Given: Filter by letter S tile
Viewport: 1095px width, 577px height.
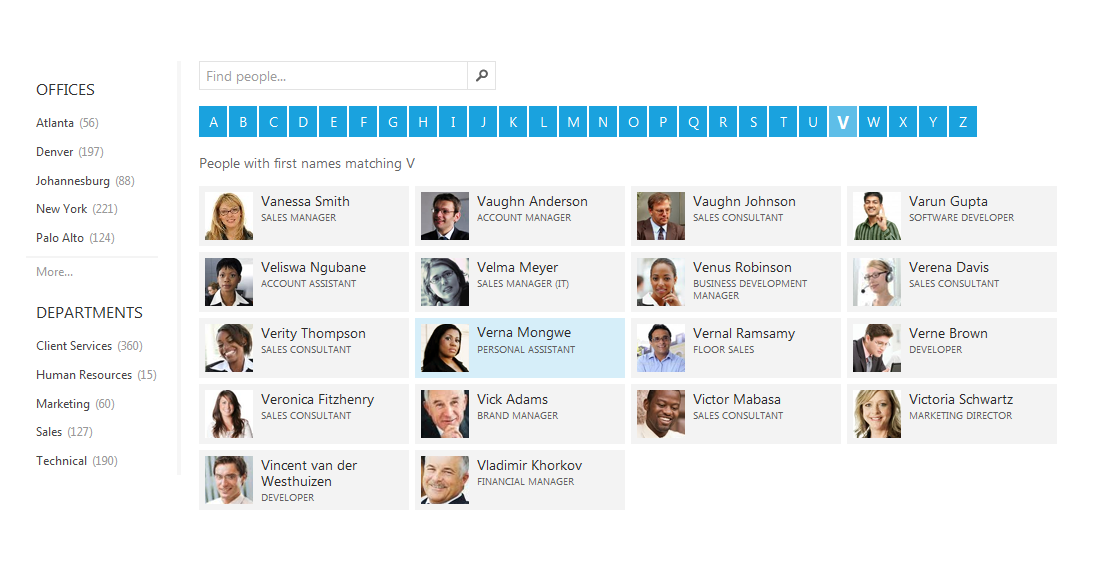Looking at the screenshot, I should point(753,122).
